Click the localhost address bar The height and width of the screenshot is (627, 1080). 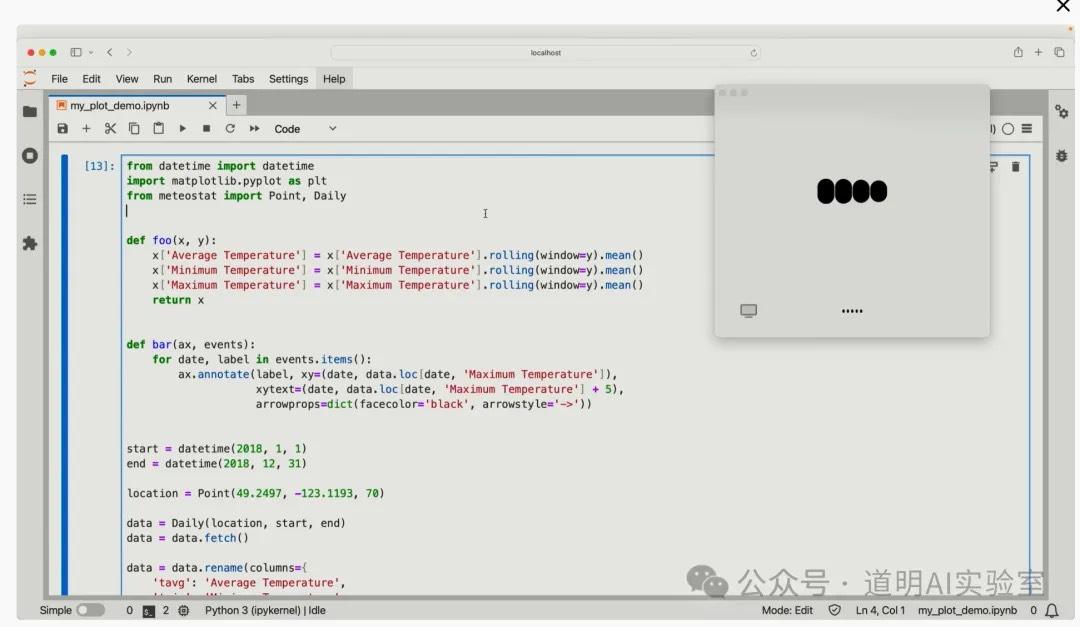point(545,53)
